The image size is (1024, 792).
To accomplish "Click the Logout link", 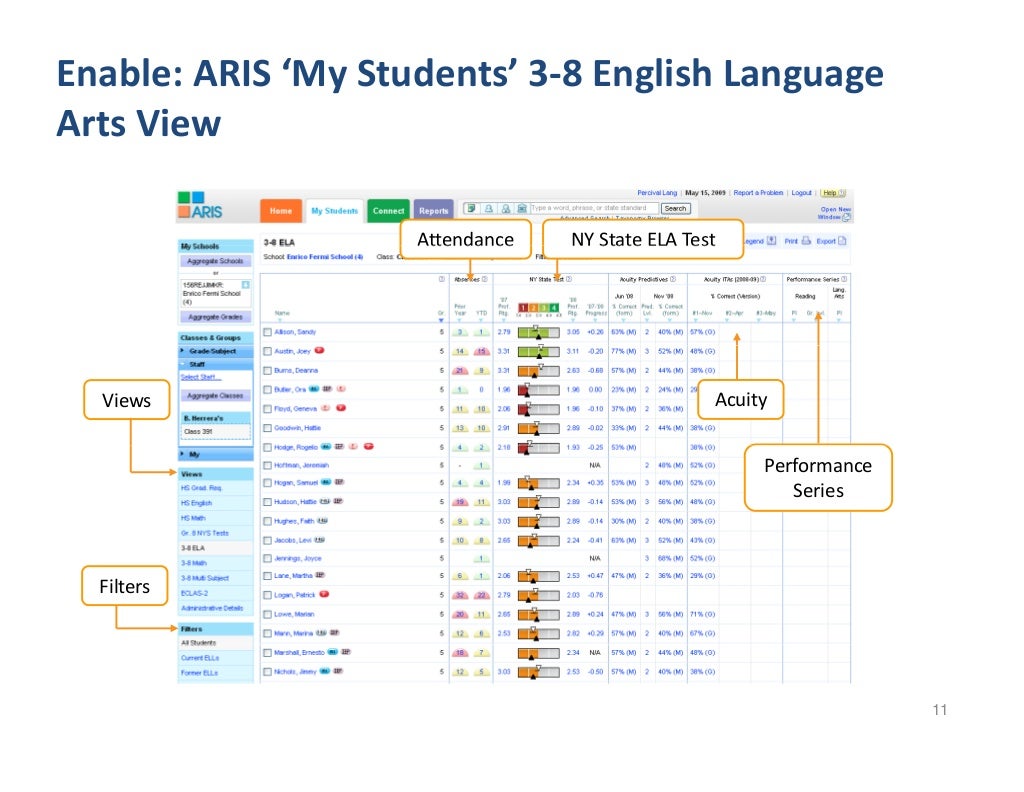I will [801, 193].
